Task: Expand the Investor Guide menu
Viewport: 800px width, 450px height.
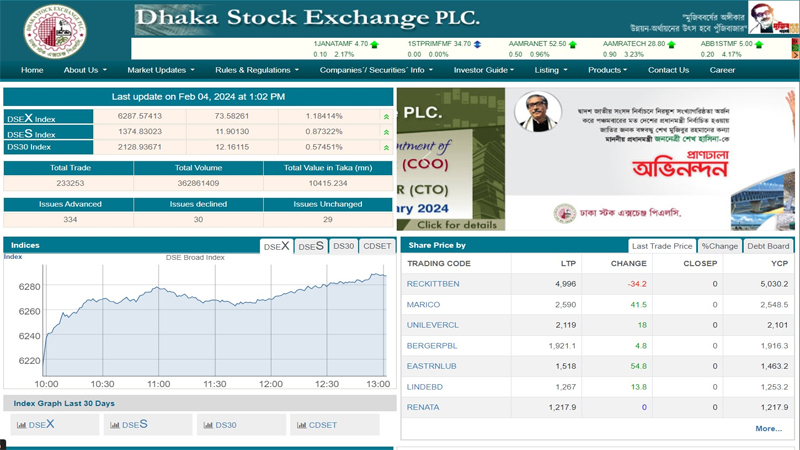Action: pos(486,70)
